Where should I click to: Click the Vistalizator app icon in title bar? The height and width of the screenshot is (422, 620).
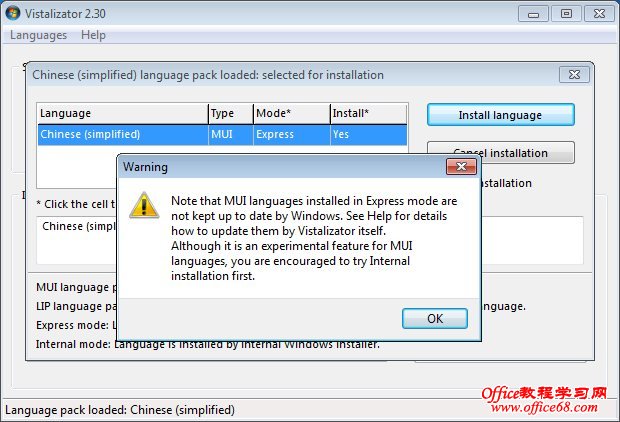click(x=13, y=13)
